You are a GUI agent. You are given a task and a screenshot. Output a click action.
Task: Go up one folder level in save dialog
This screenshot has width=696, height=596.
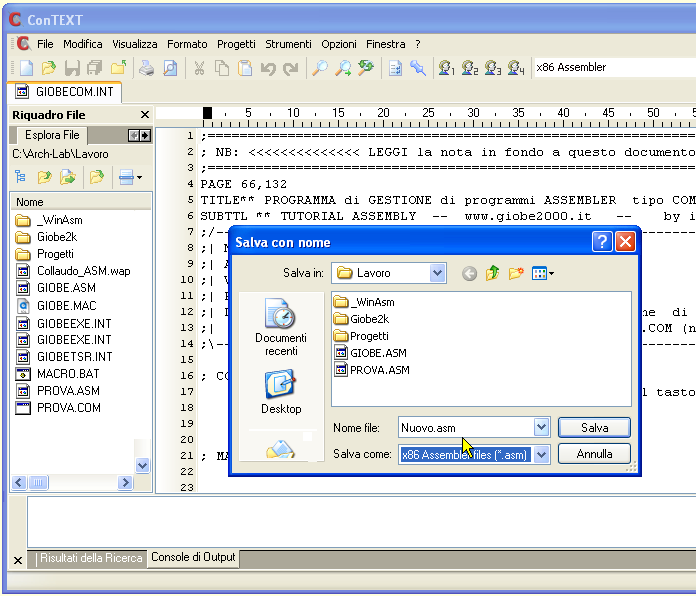tap(492, 273)
